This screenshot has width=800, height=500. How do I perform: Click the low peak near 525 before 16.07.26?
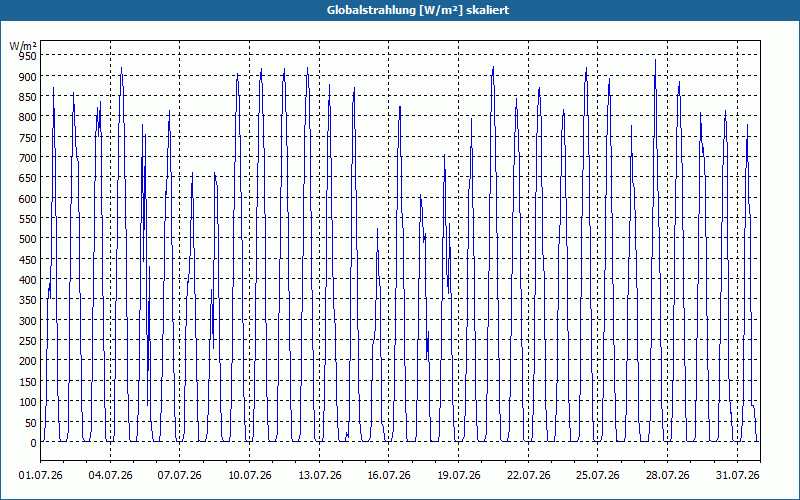pos(378,229)
